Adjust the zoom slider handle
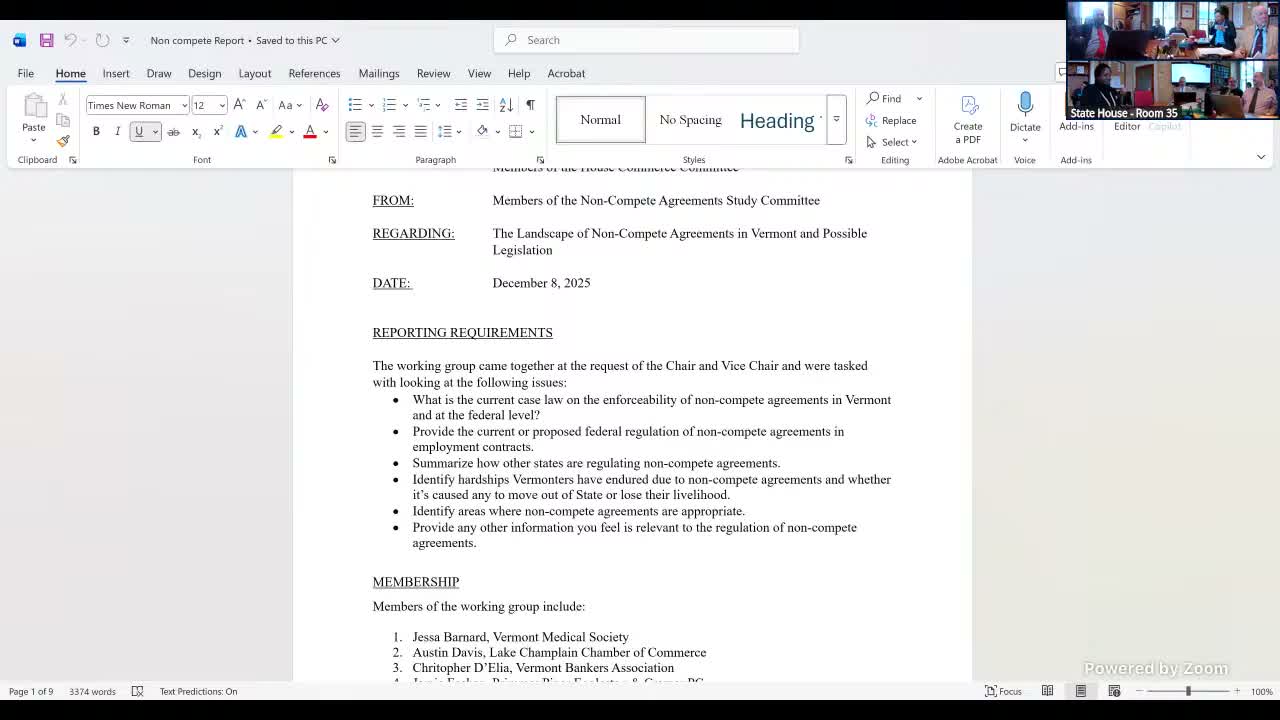This screenshot has height=720, width=1280. 1188,691
